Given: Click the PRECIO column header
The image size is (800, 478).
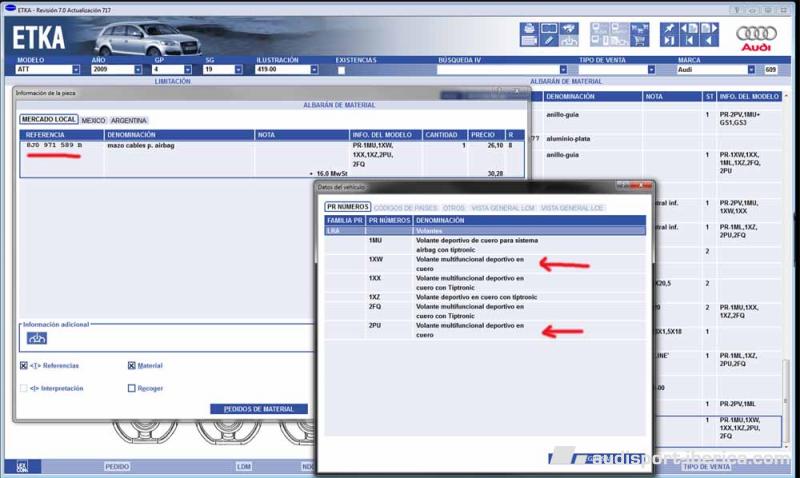Looking at the screenshot, I should click(x=486, y=135).
